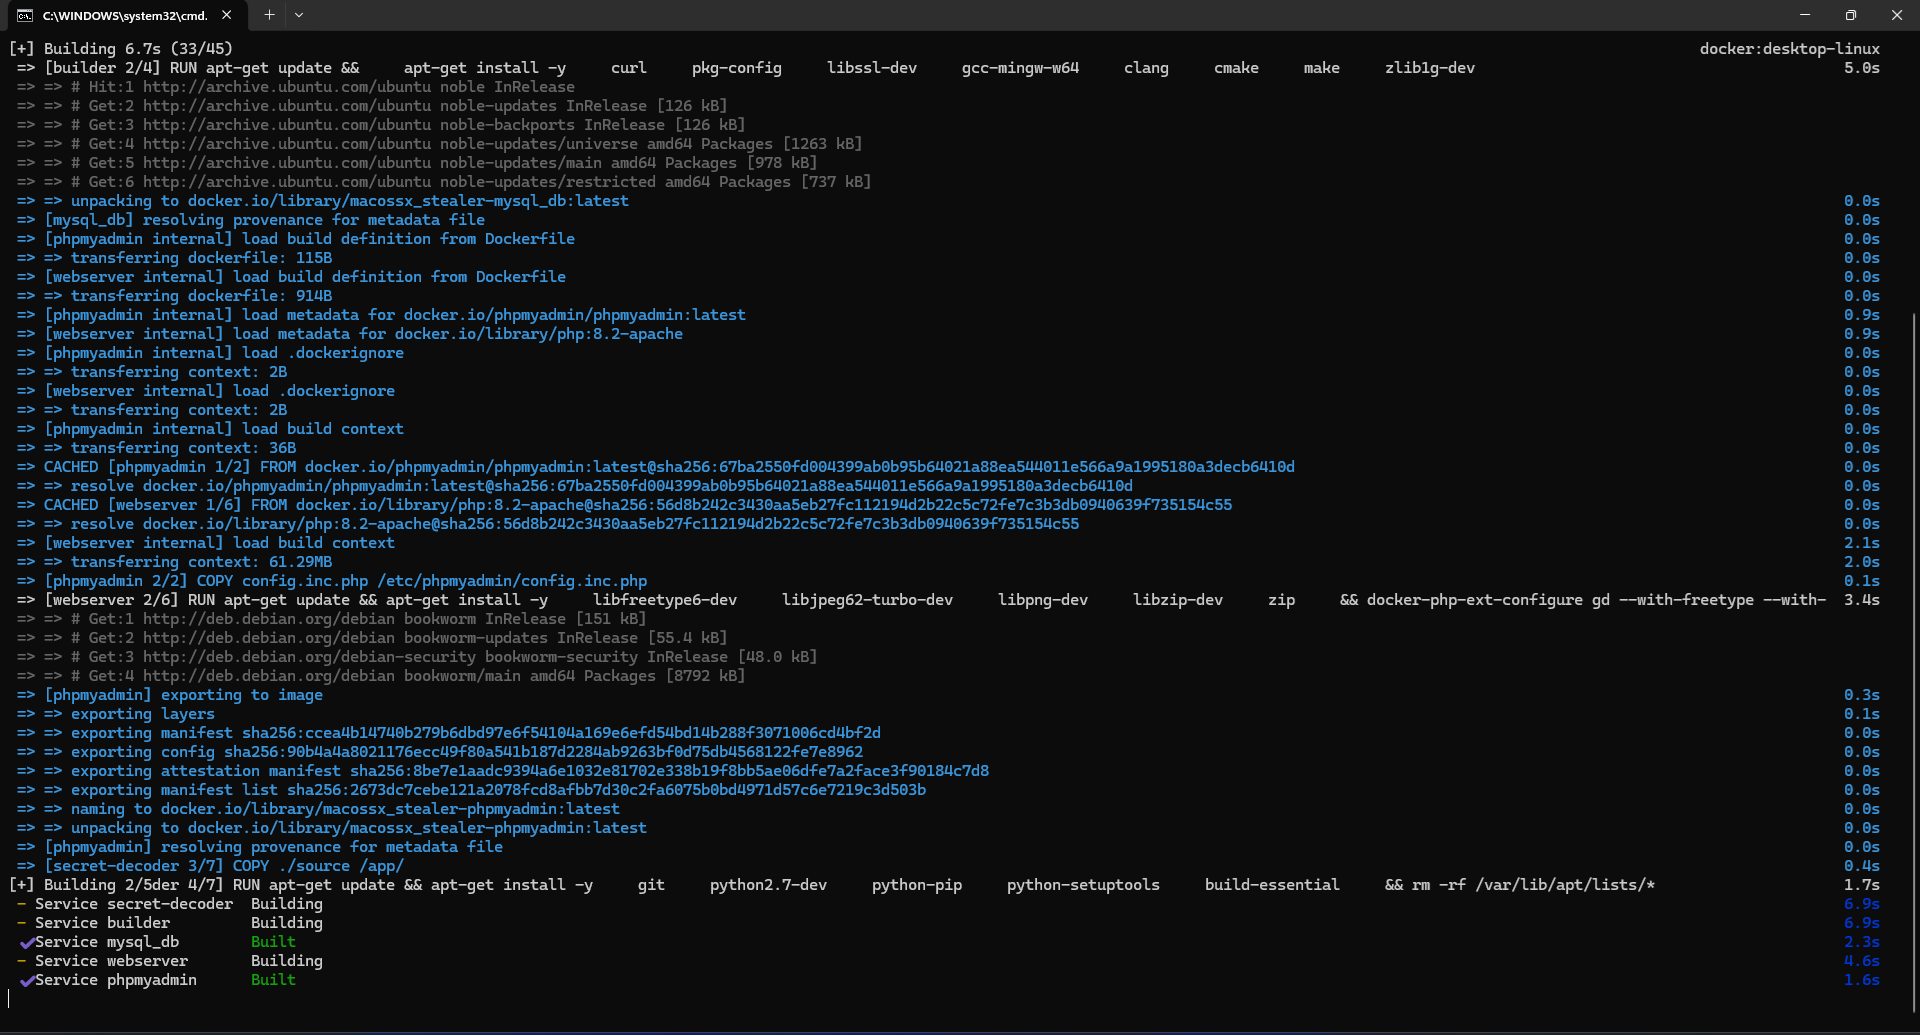Click the checkmark beside Service phpmyadmin
This screenshot has height=1035, width=1920.
tap(27, 980)
